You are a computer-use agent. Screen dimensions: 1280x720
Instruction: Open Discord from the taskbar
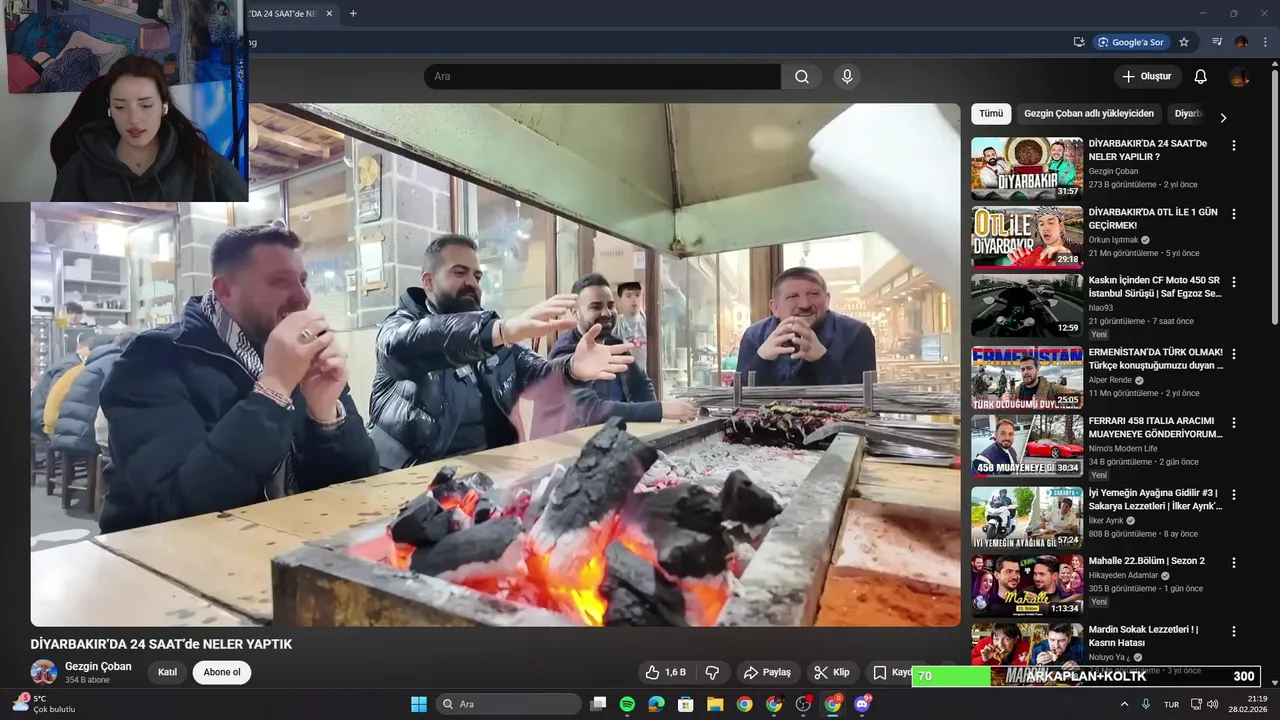[x=862, y=704]
